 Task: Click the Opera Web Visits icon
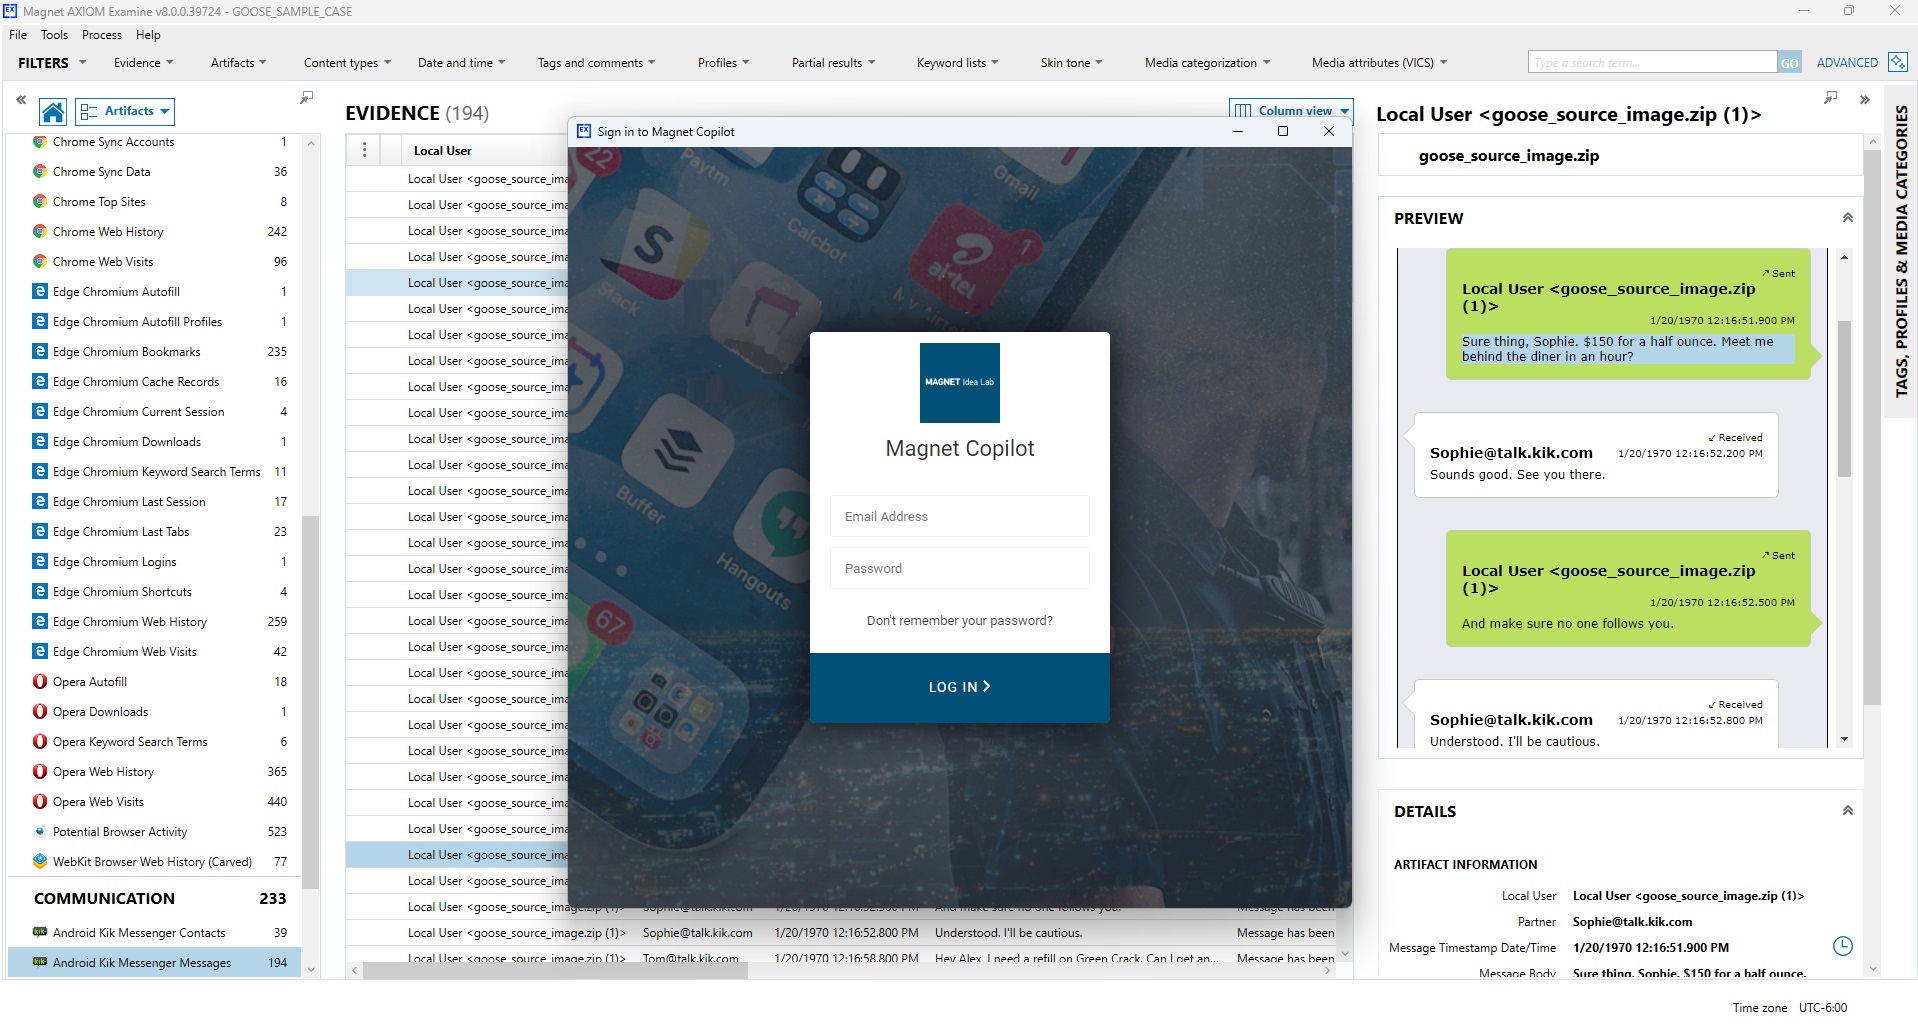point(40,802)
